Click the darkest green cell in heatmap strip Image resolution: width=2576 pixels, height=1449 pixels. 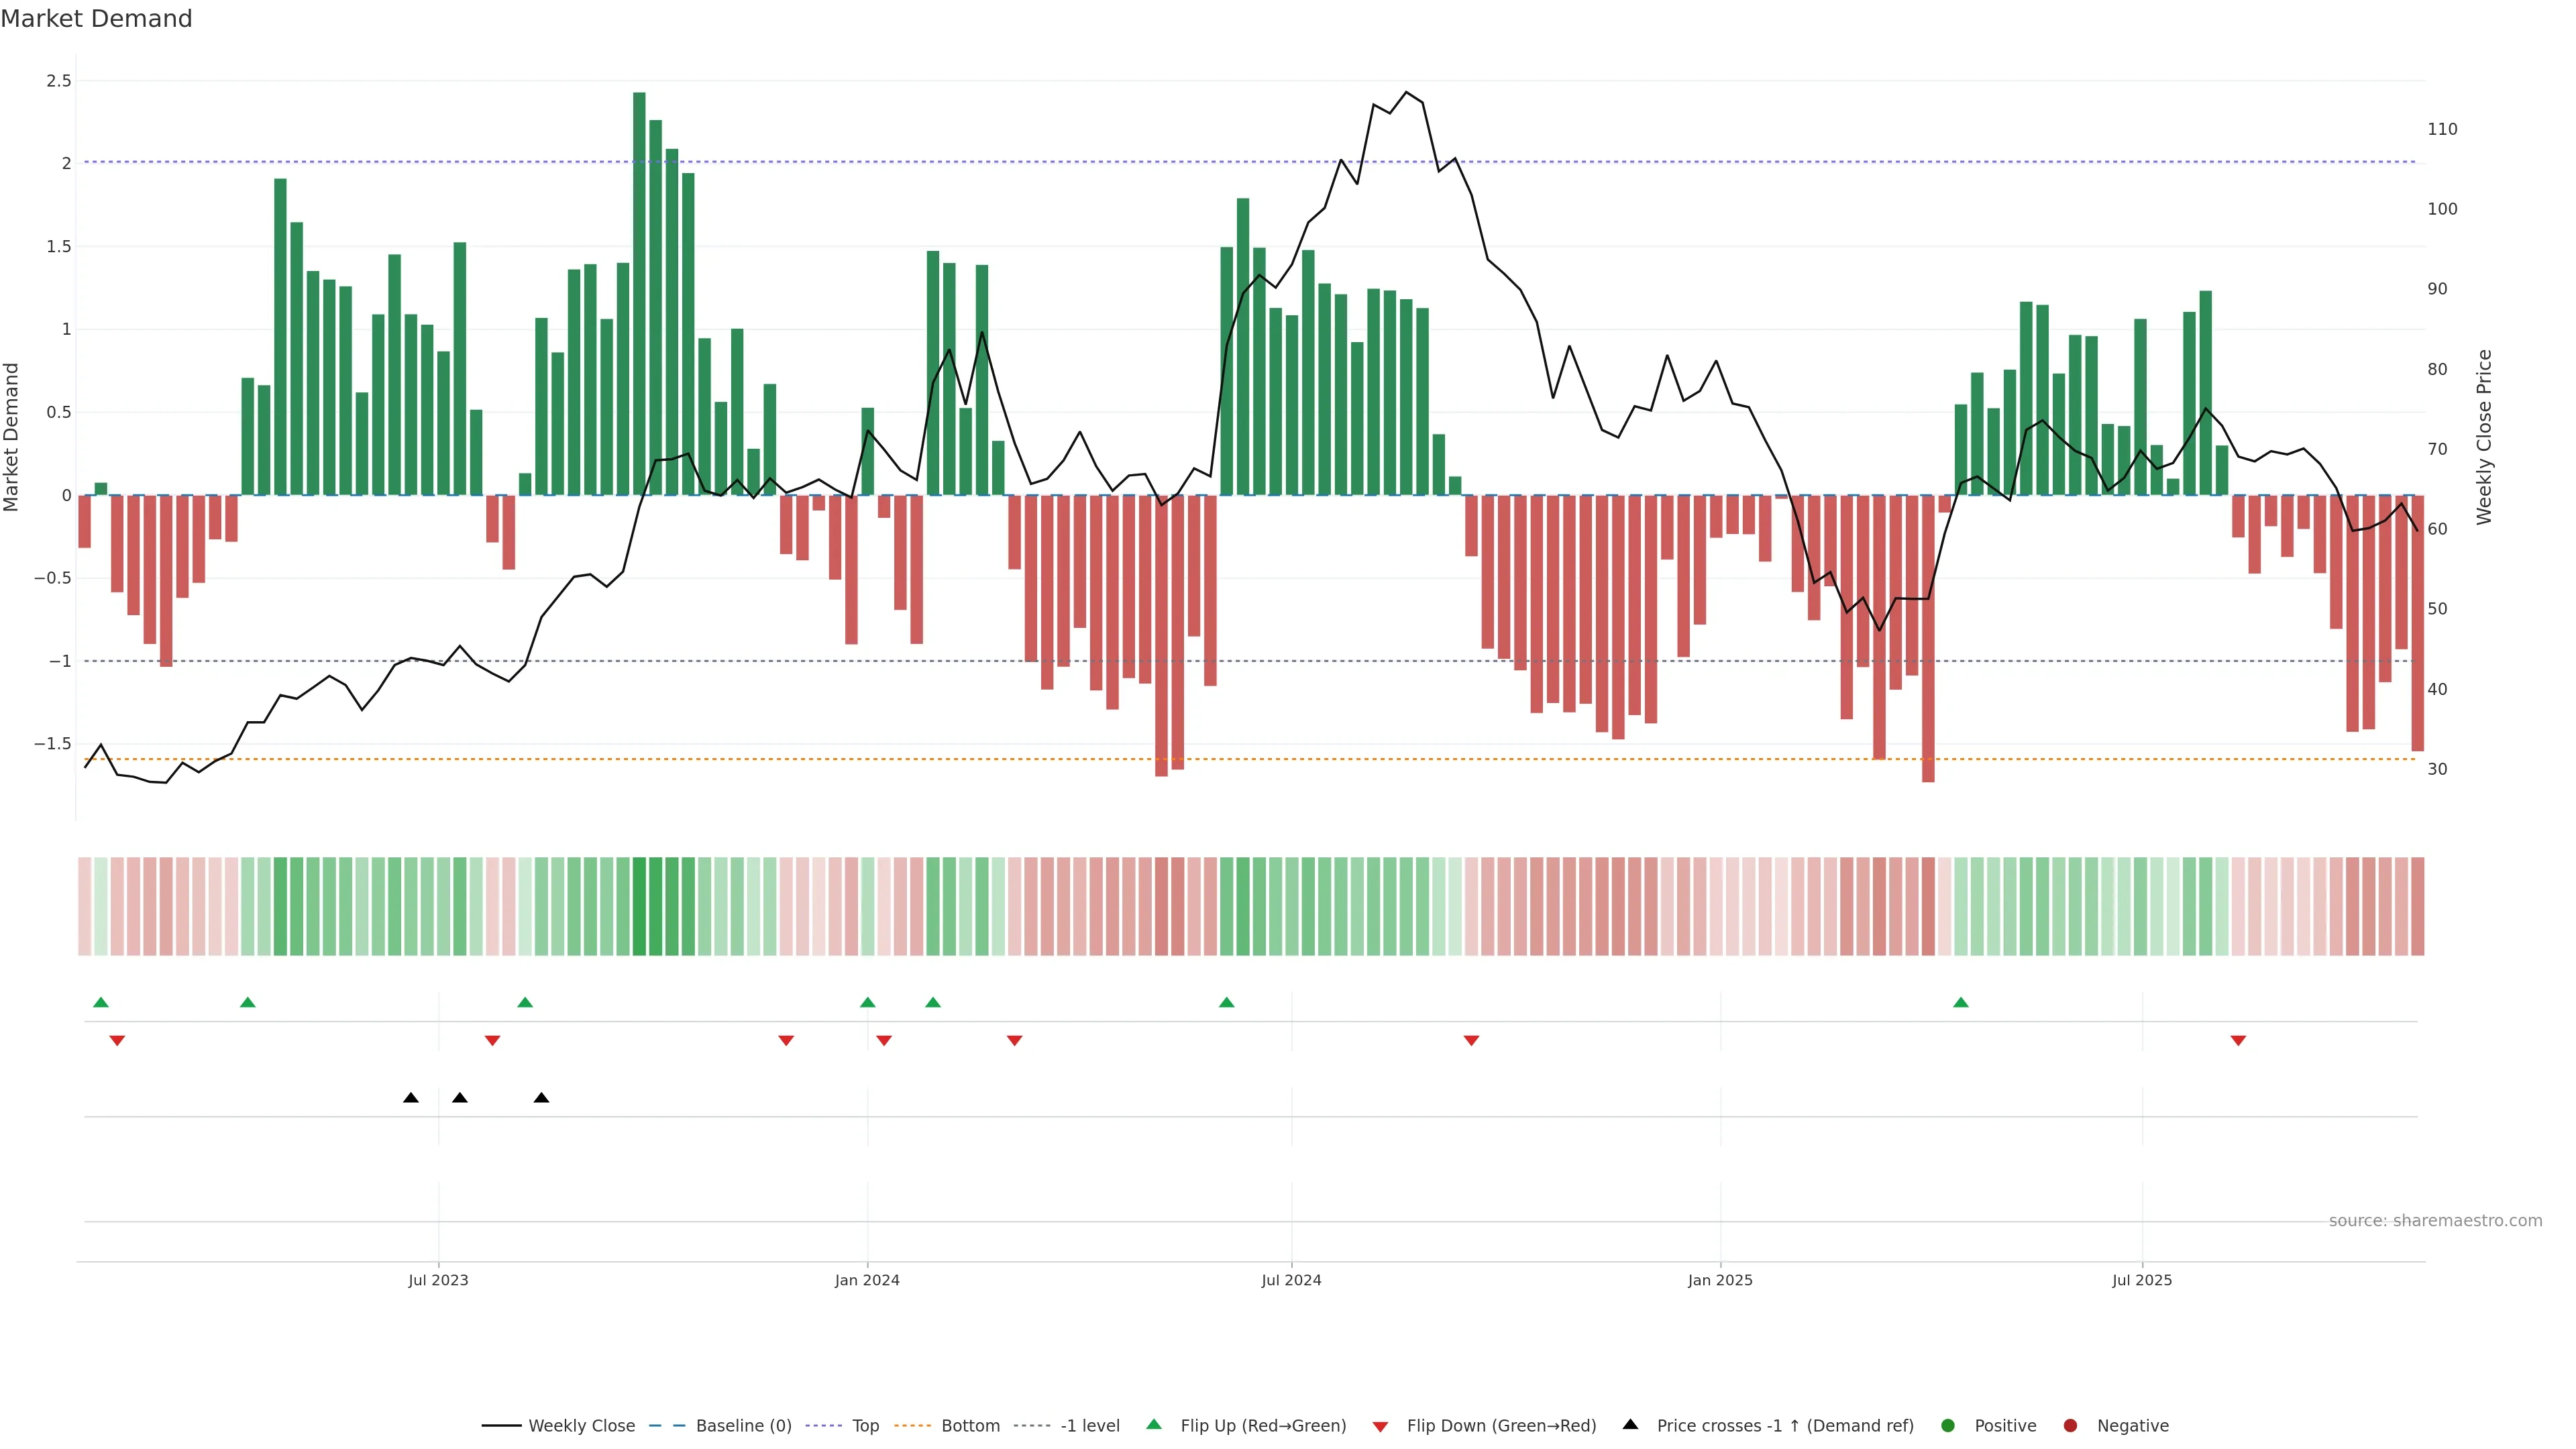[x=639, y=906]
